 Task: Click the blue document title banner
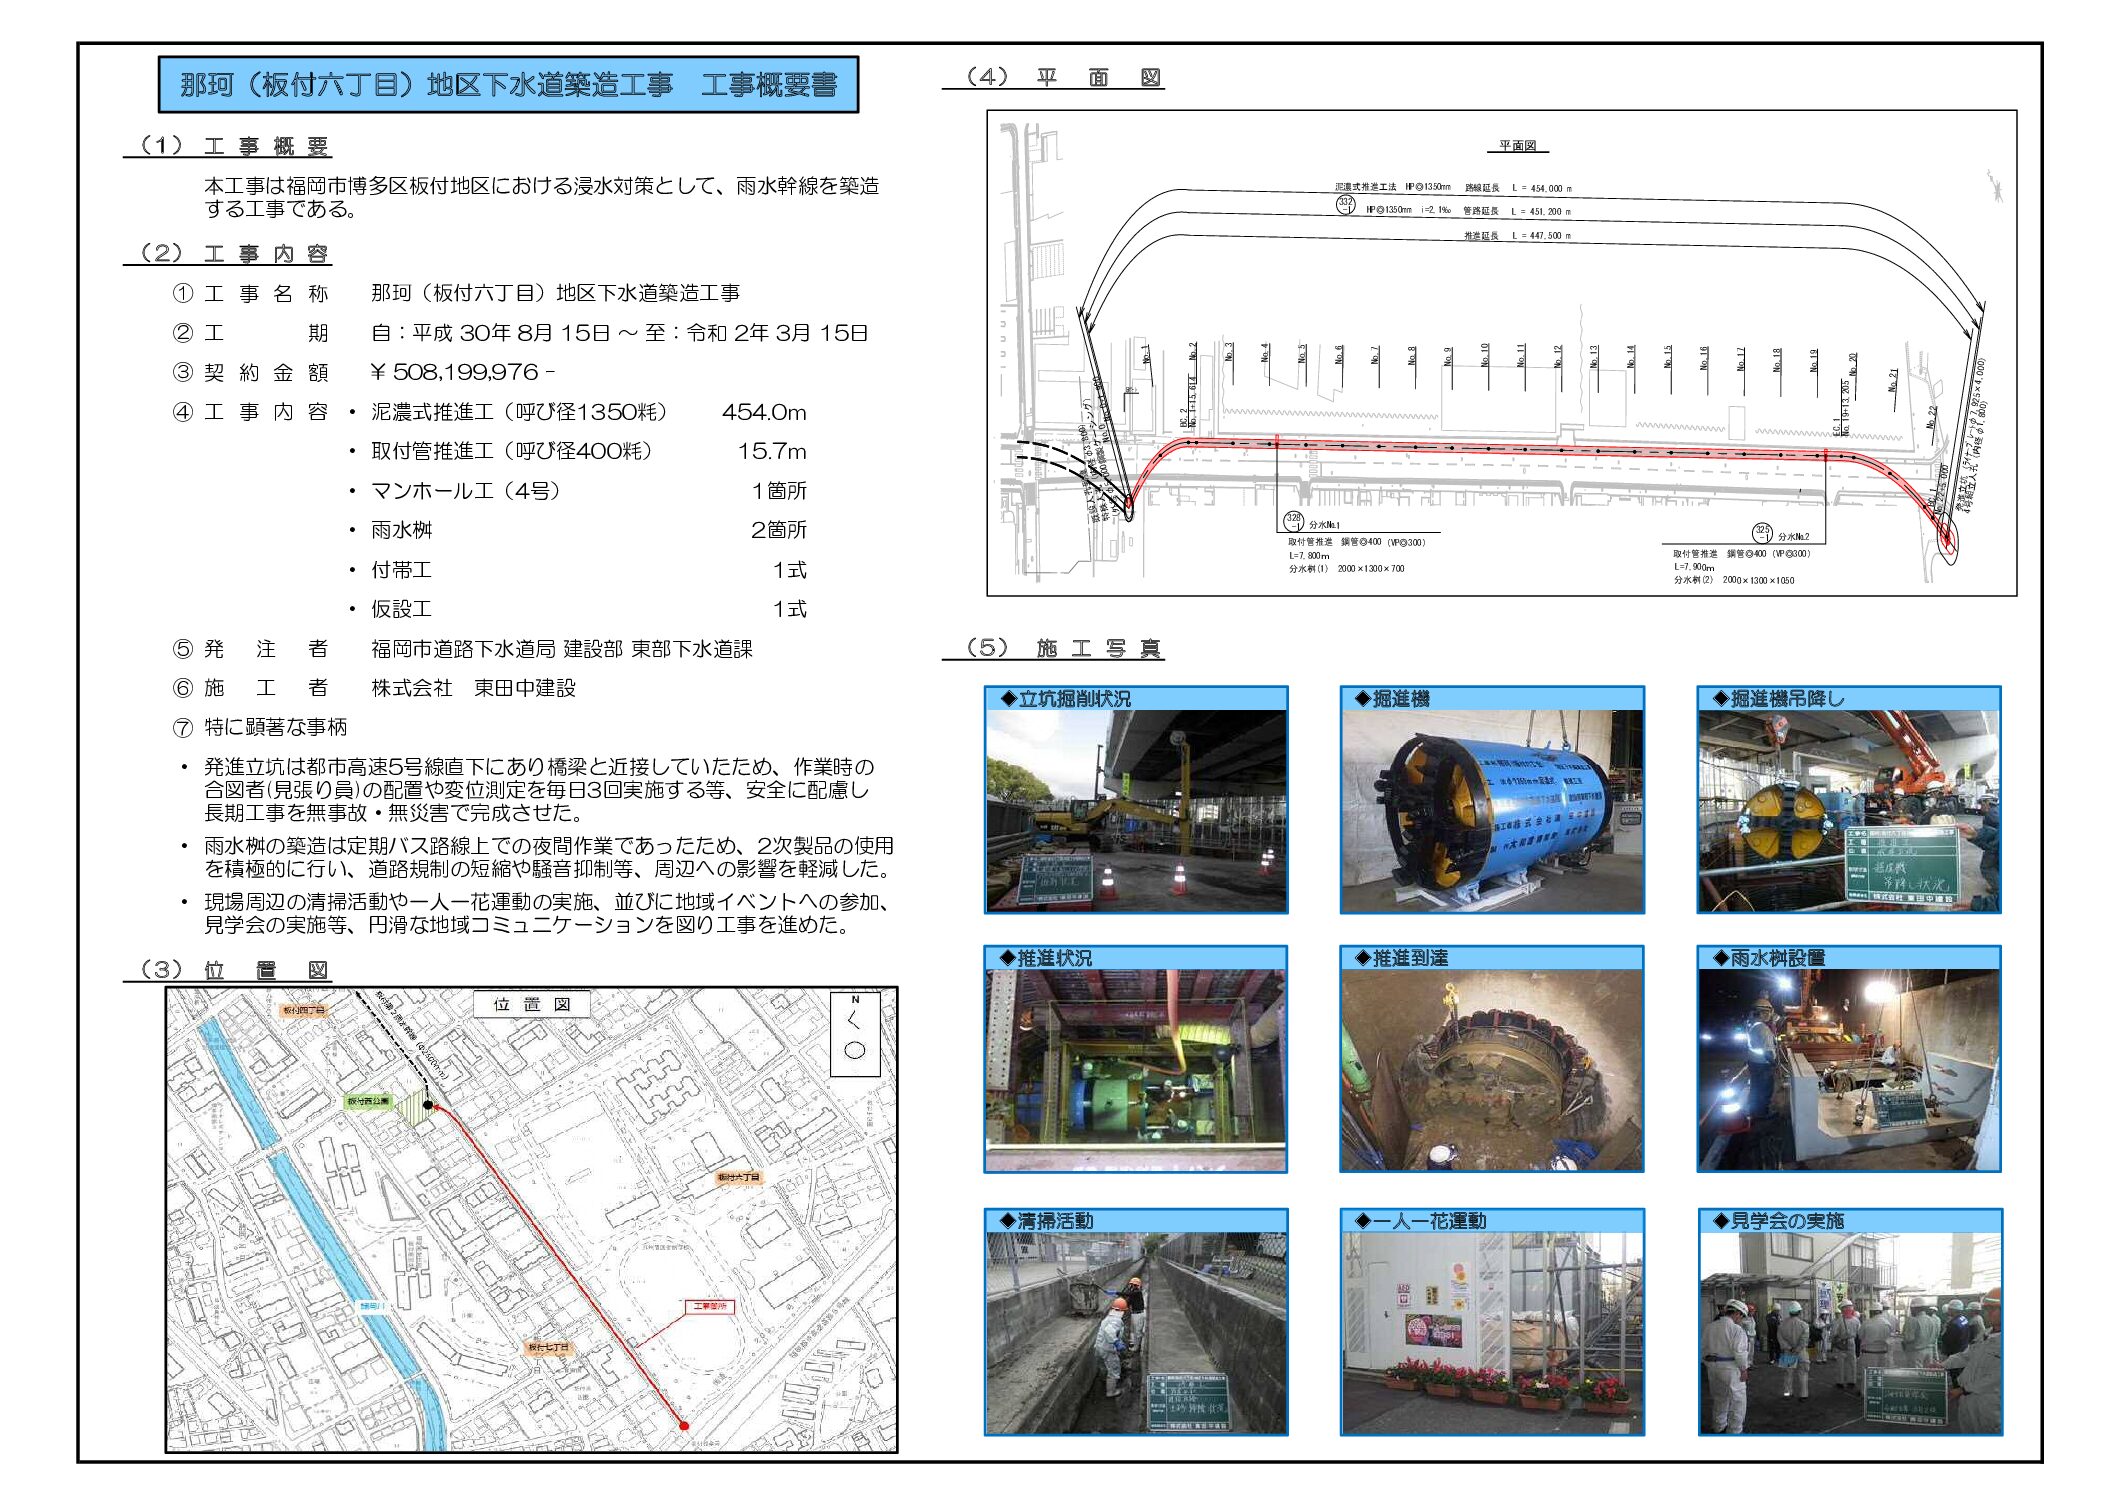coord(508,85)
